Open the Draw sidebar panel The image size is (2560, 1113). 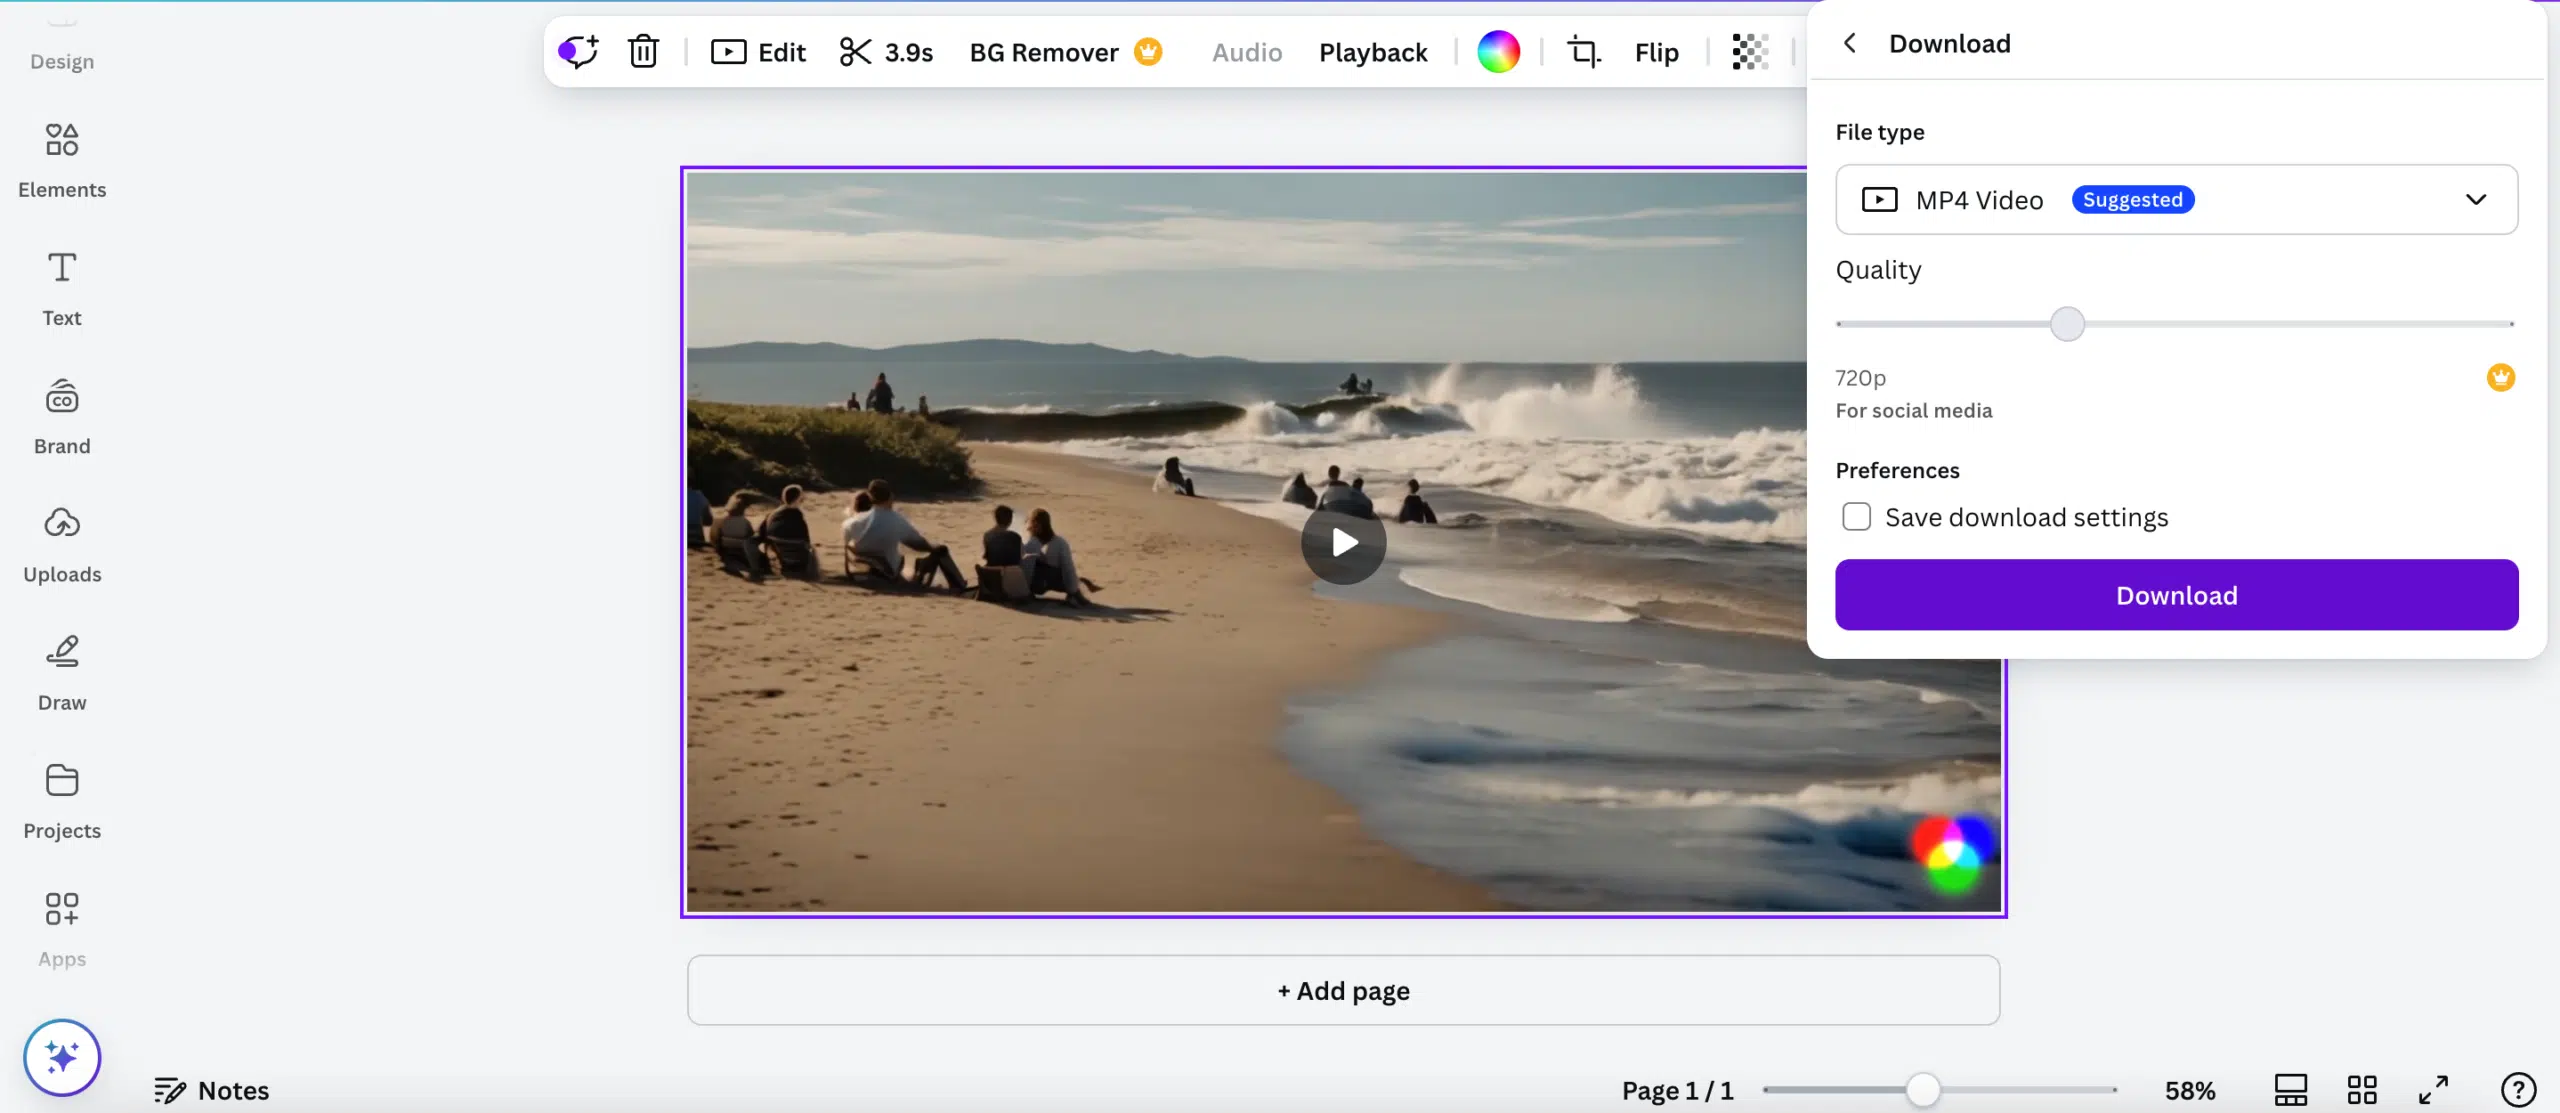click(62, 673)
